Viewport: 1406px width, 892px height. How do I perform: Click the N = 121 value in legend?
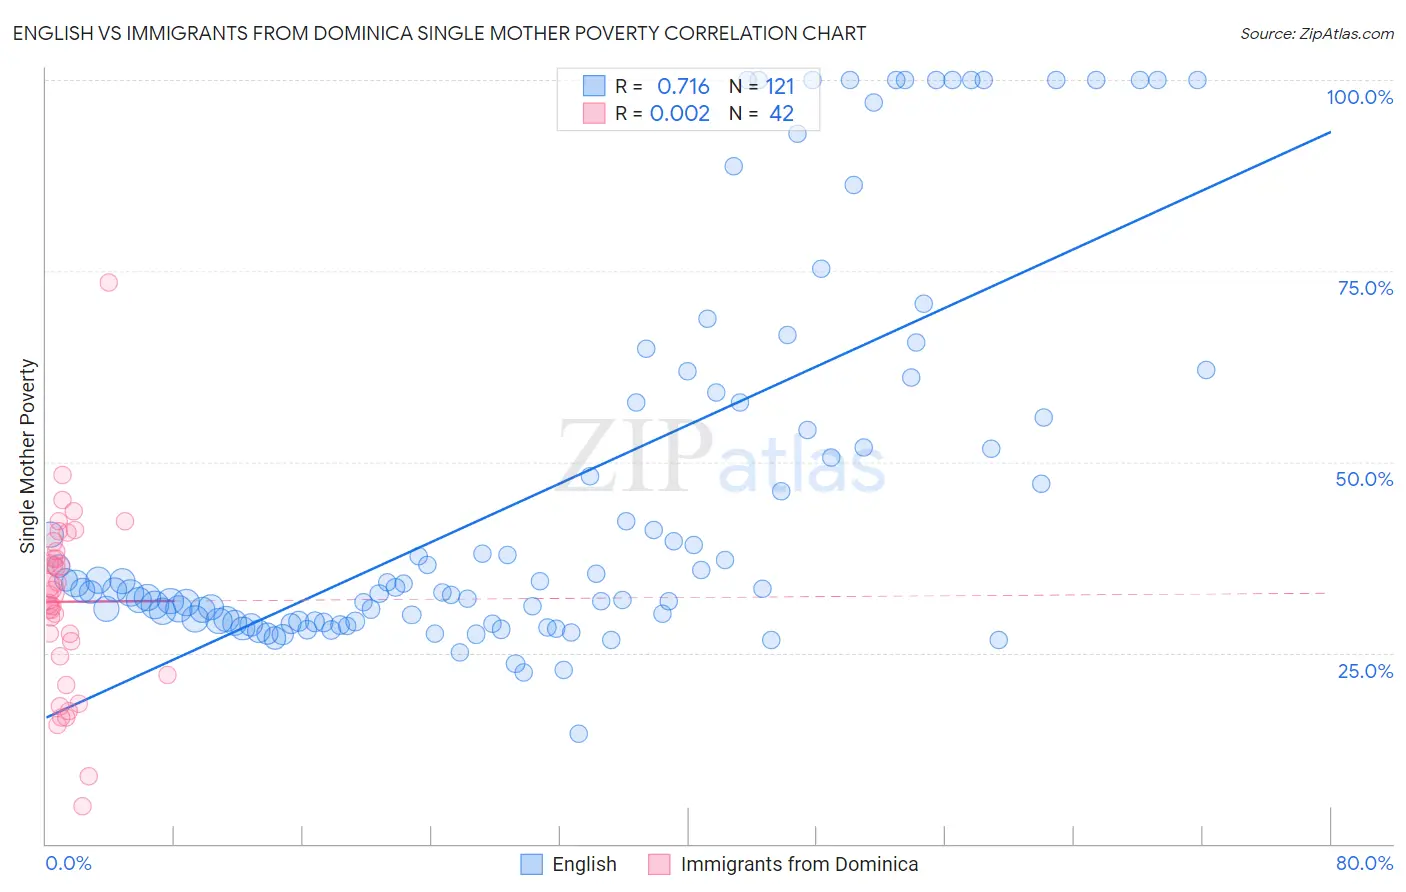click(762, 86)
